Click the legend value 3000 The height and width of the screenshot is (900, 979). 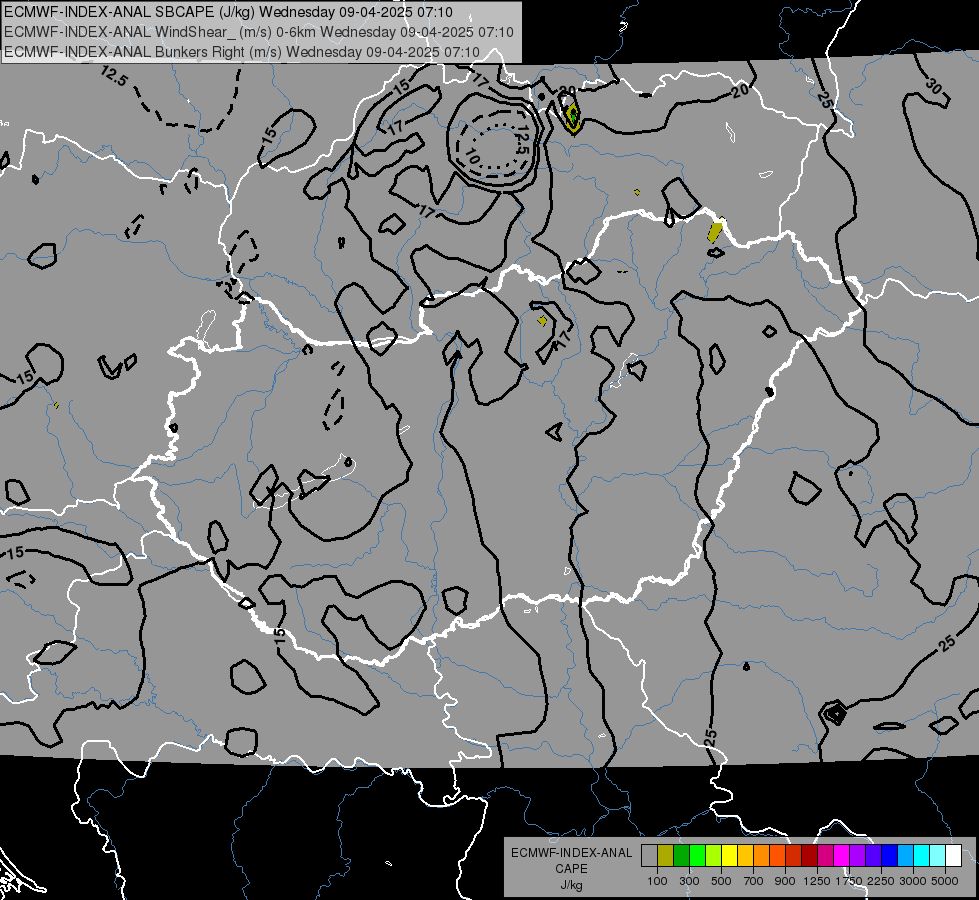913,881
